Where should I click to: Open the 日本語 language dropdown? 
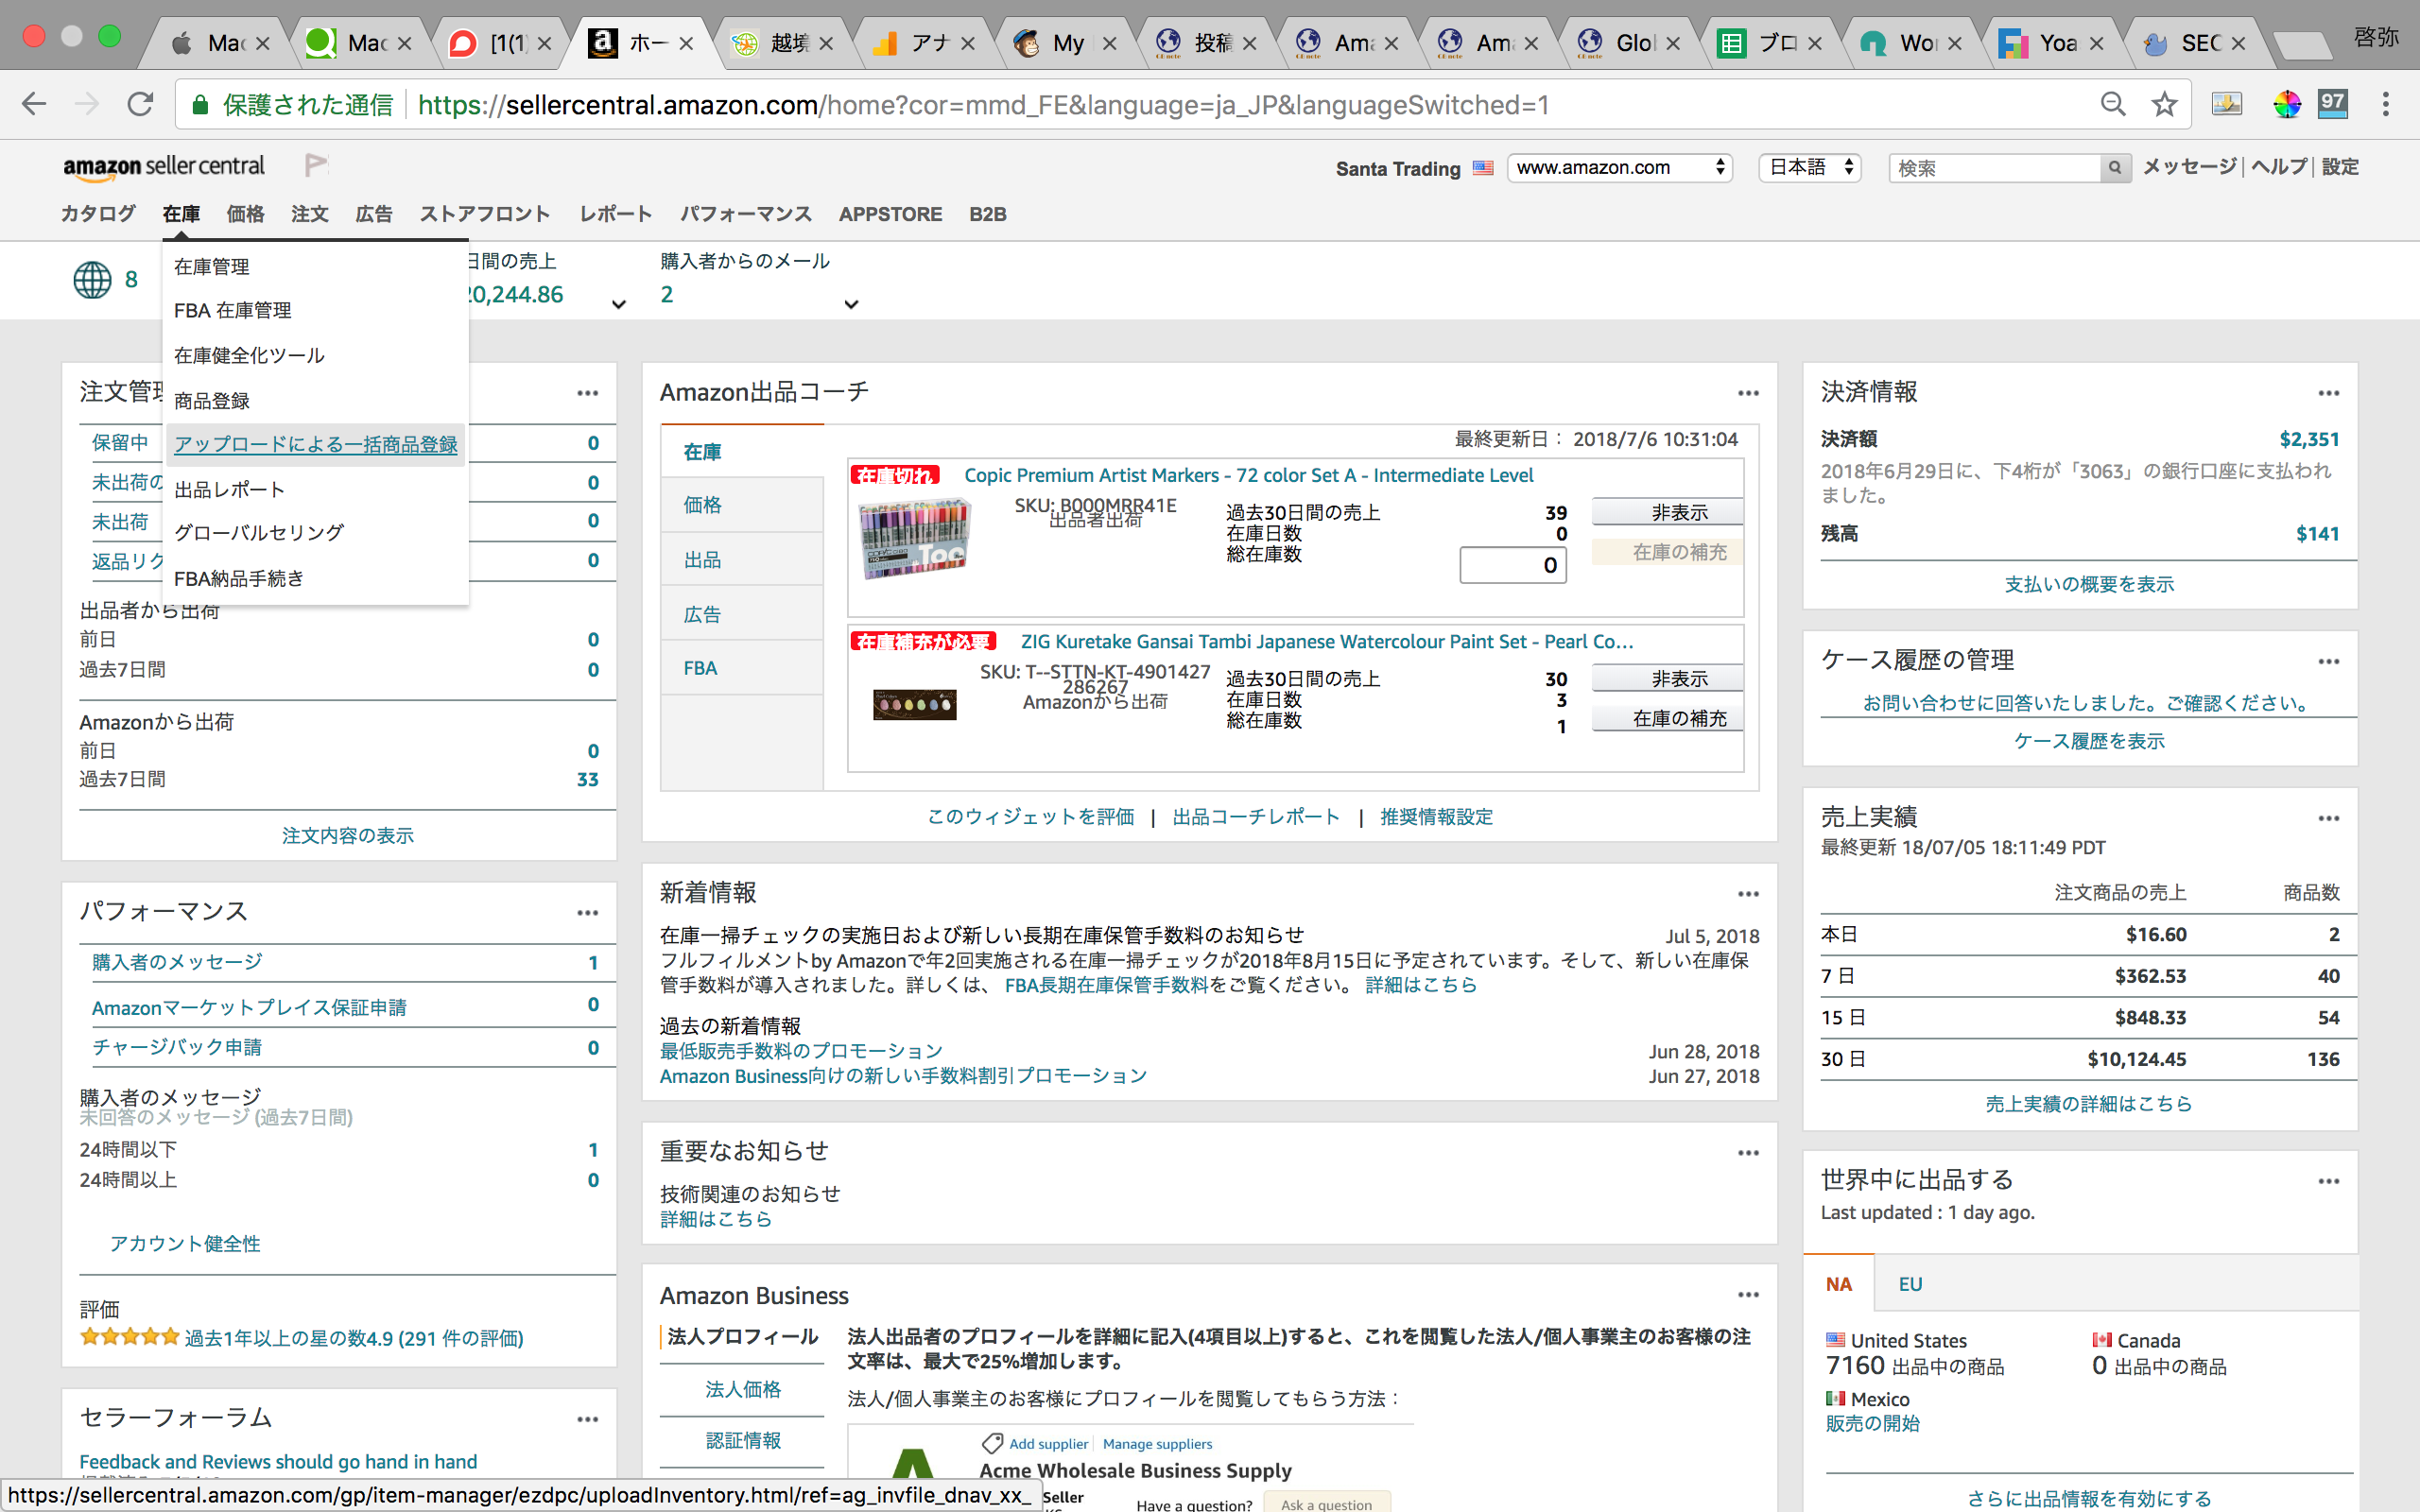click(x=1810, y=168)
